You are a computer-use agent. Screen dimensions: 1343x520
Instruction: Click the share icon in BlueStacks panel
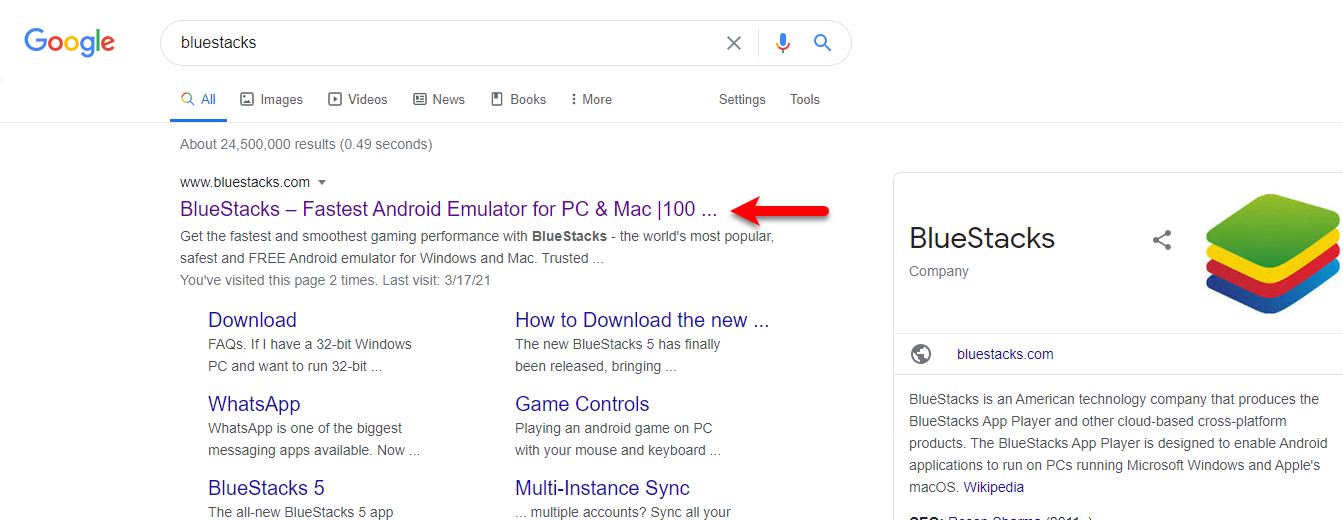tap(1162, 240)
